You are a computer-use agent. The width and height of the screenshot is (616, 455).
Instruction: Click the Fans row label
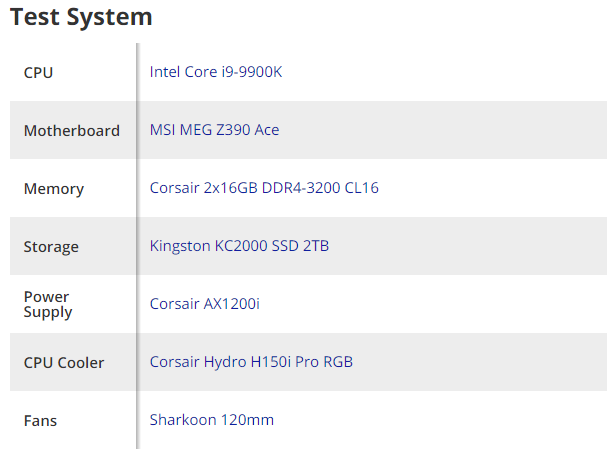coord(40,421)
